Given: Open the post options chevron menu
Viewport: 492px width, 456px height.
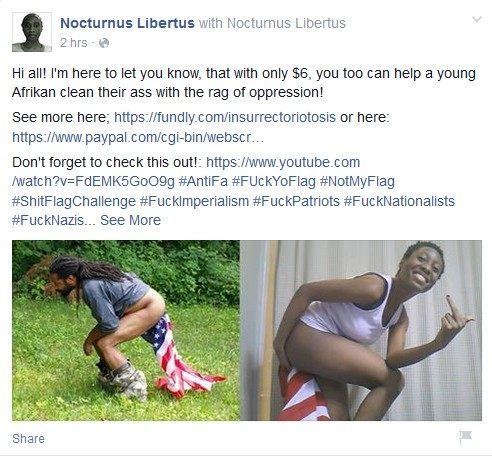Looking at the screenshot, I should pos(477,19).
